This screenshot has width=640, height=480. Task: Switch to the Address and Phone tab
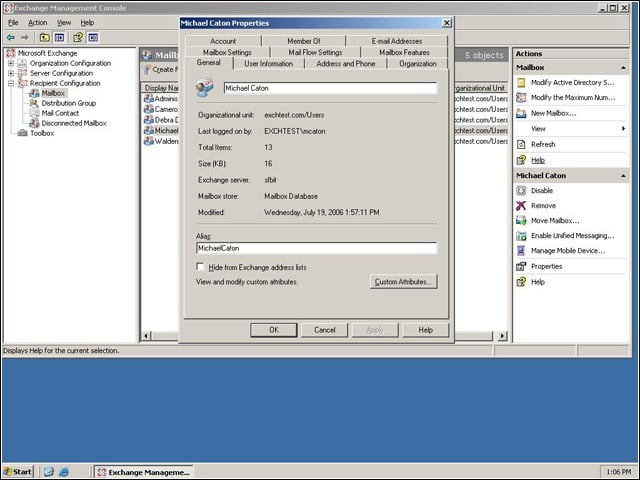coord(346,64)
